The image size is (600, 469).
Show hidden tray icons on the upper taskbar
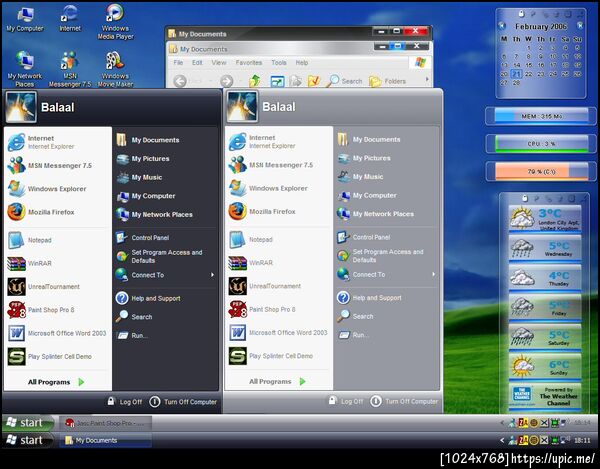(x=502, y=423)
